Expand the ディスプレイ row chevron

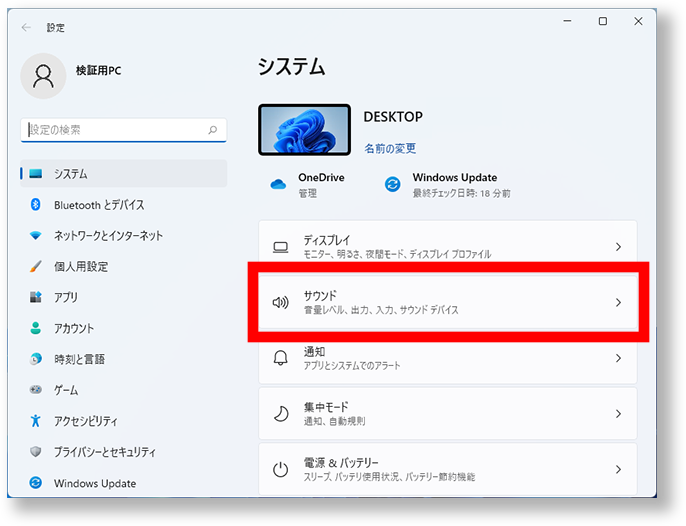(x=618, y=247)
